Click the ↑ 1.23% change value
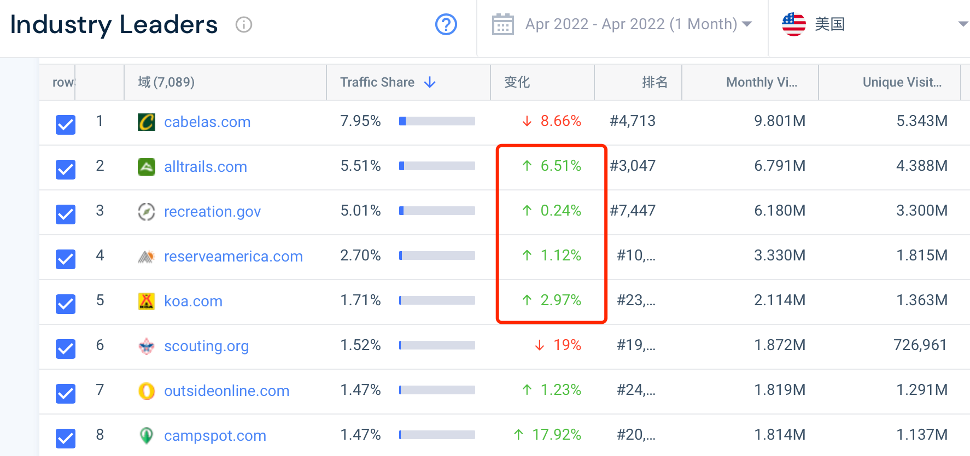The height and width of the screenshot is (456, 970). (x=551, y=390)
